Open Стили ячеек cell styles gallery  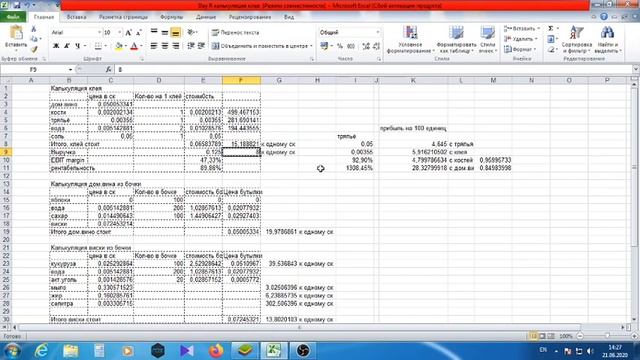[x=487, y=39]
